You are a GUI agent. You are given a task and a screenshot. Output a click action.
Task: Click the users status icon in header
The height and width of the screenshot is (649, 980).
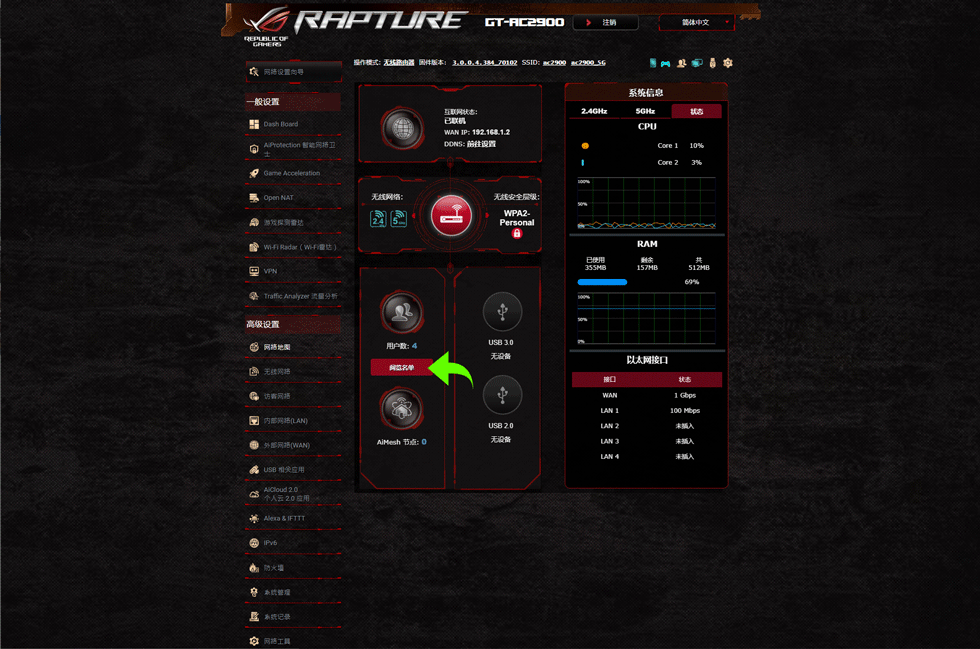pyautogui.click(x=681, y=63)
